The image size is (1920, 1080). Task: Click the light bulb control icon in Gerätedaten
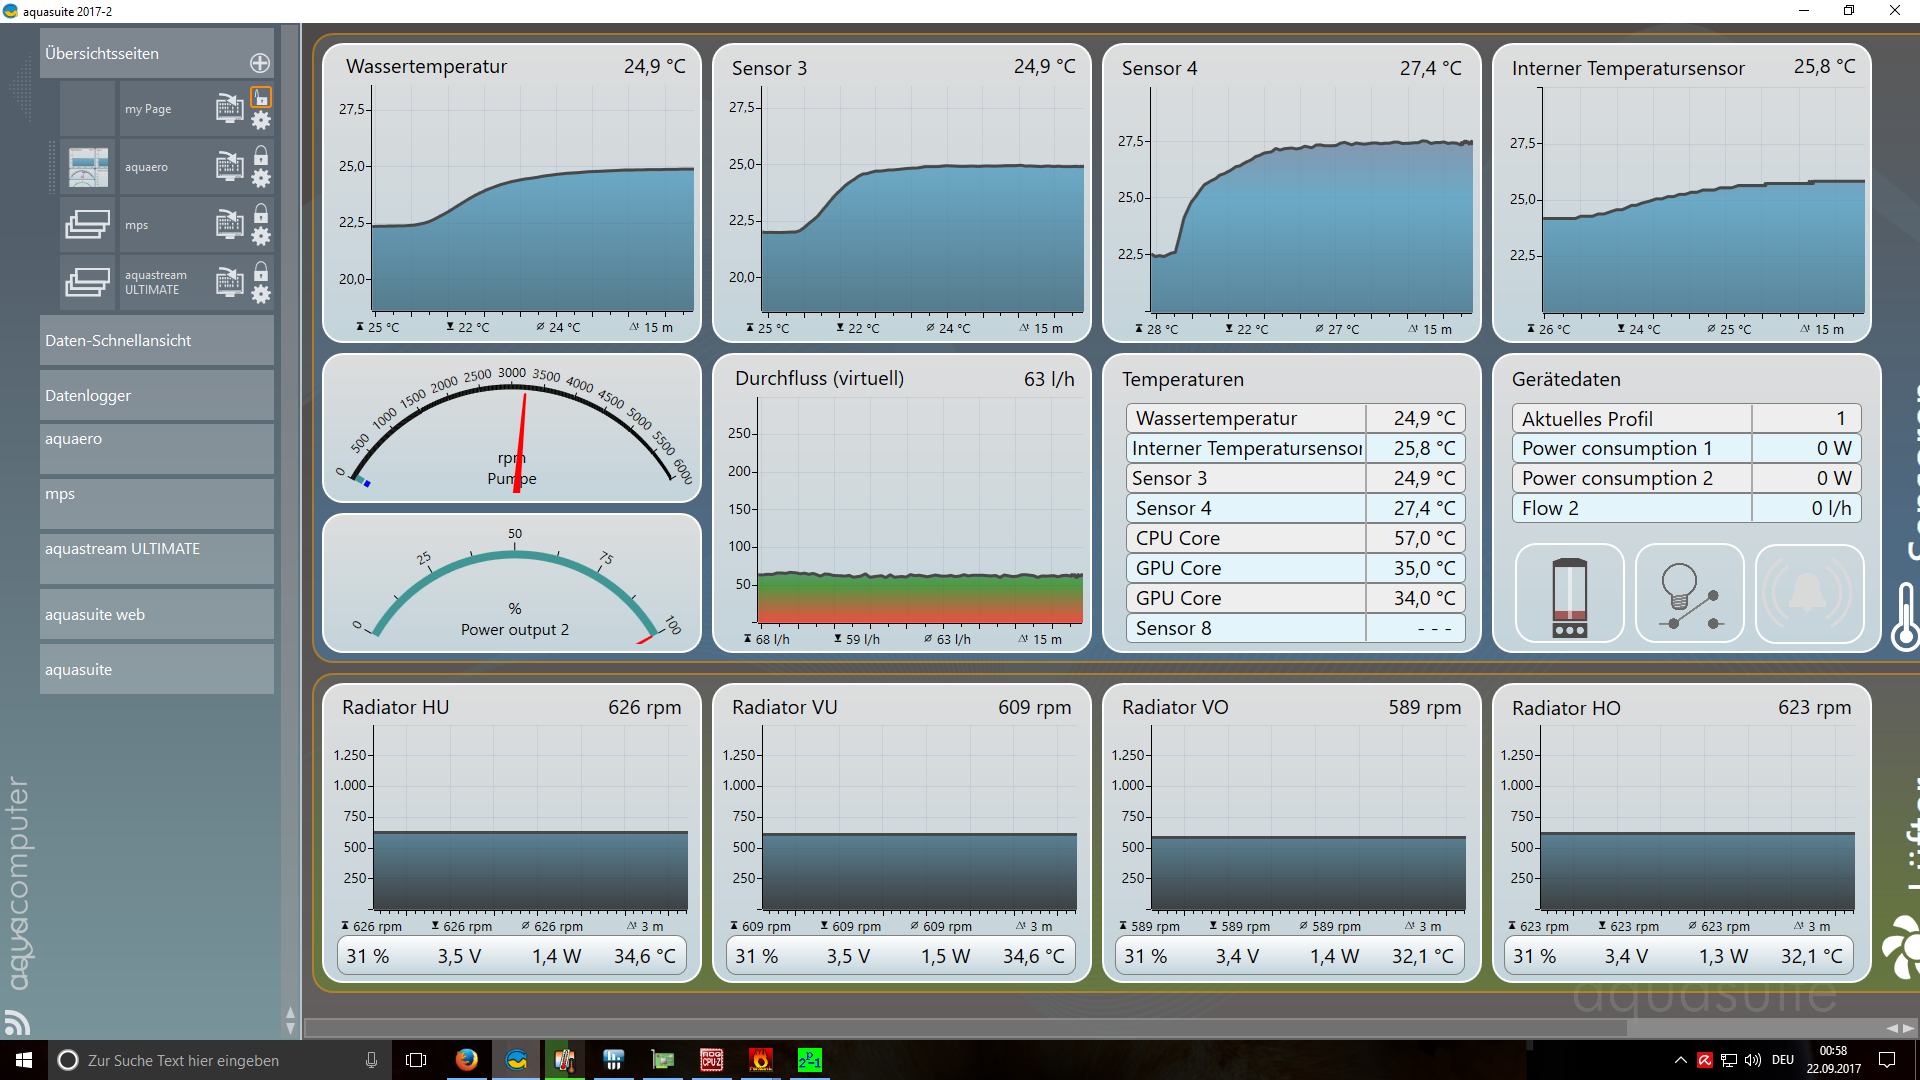tap(1689, 595)
